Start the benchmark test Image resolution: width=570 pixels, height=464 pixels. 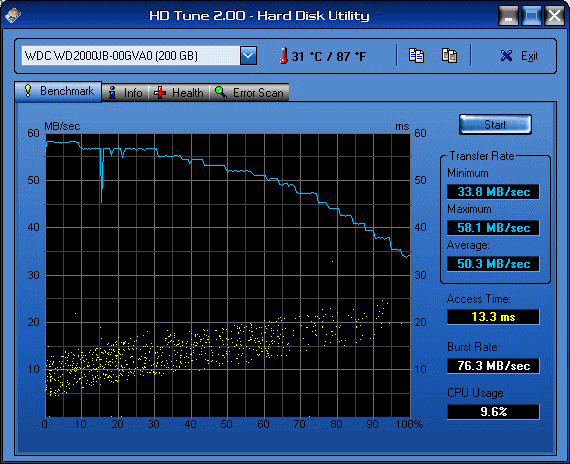point(495,125)
